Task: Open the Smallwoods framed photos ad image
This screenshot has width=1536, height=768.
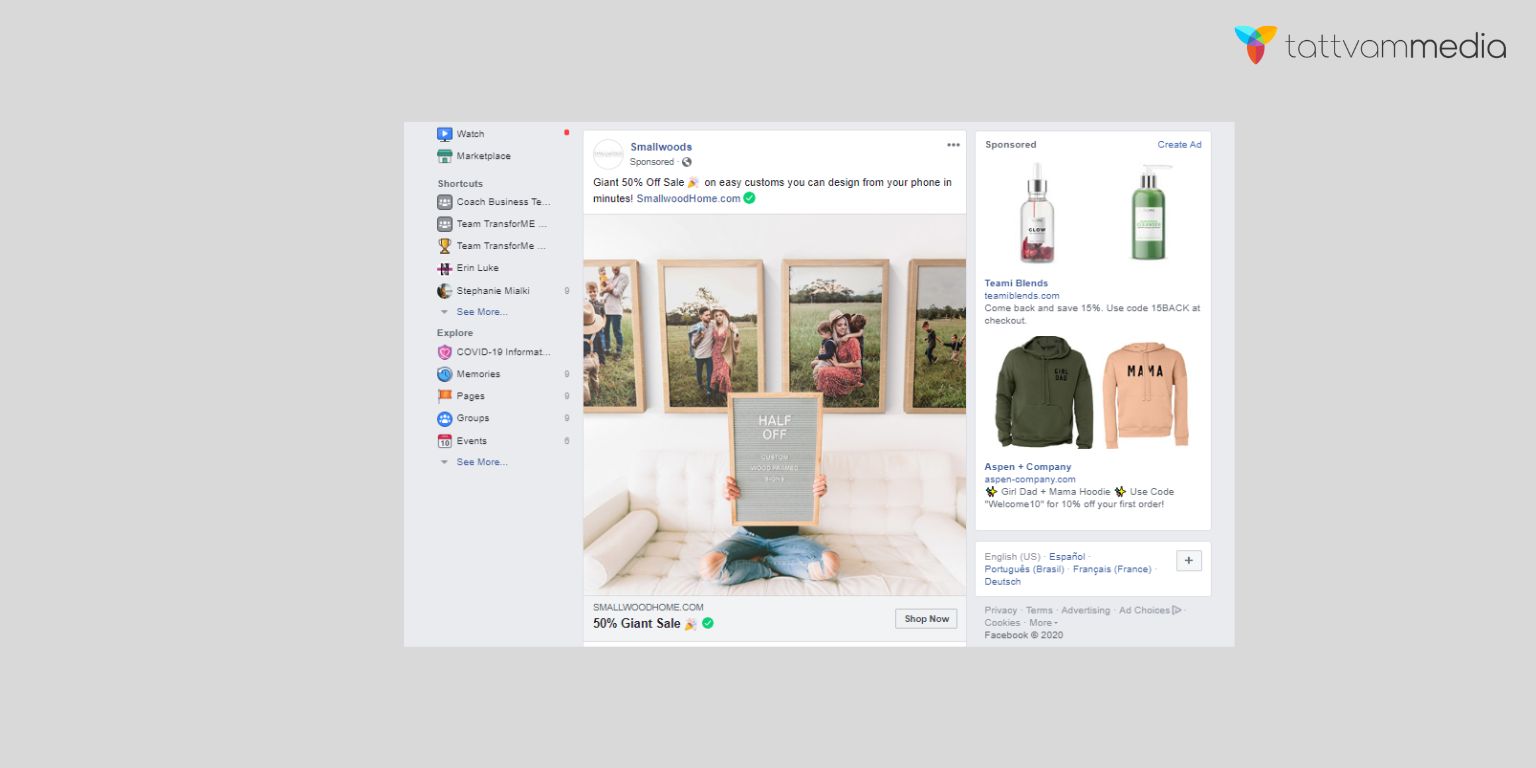Action: tap(775, 405)
